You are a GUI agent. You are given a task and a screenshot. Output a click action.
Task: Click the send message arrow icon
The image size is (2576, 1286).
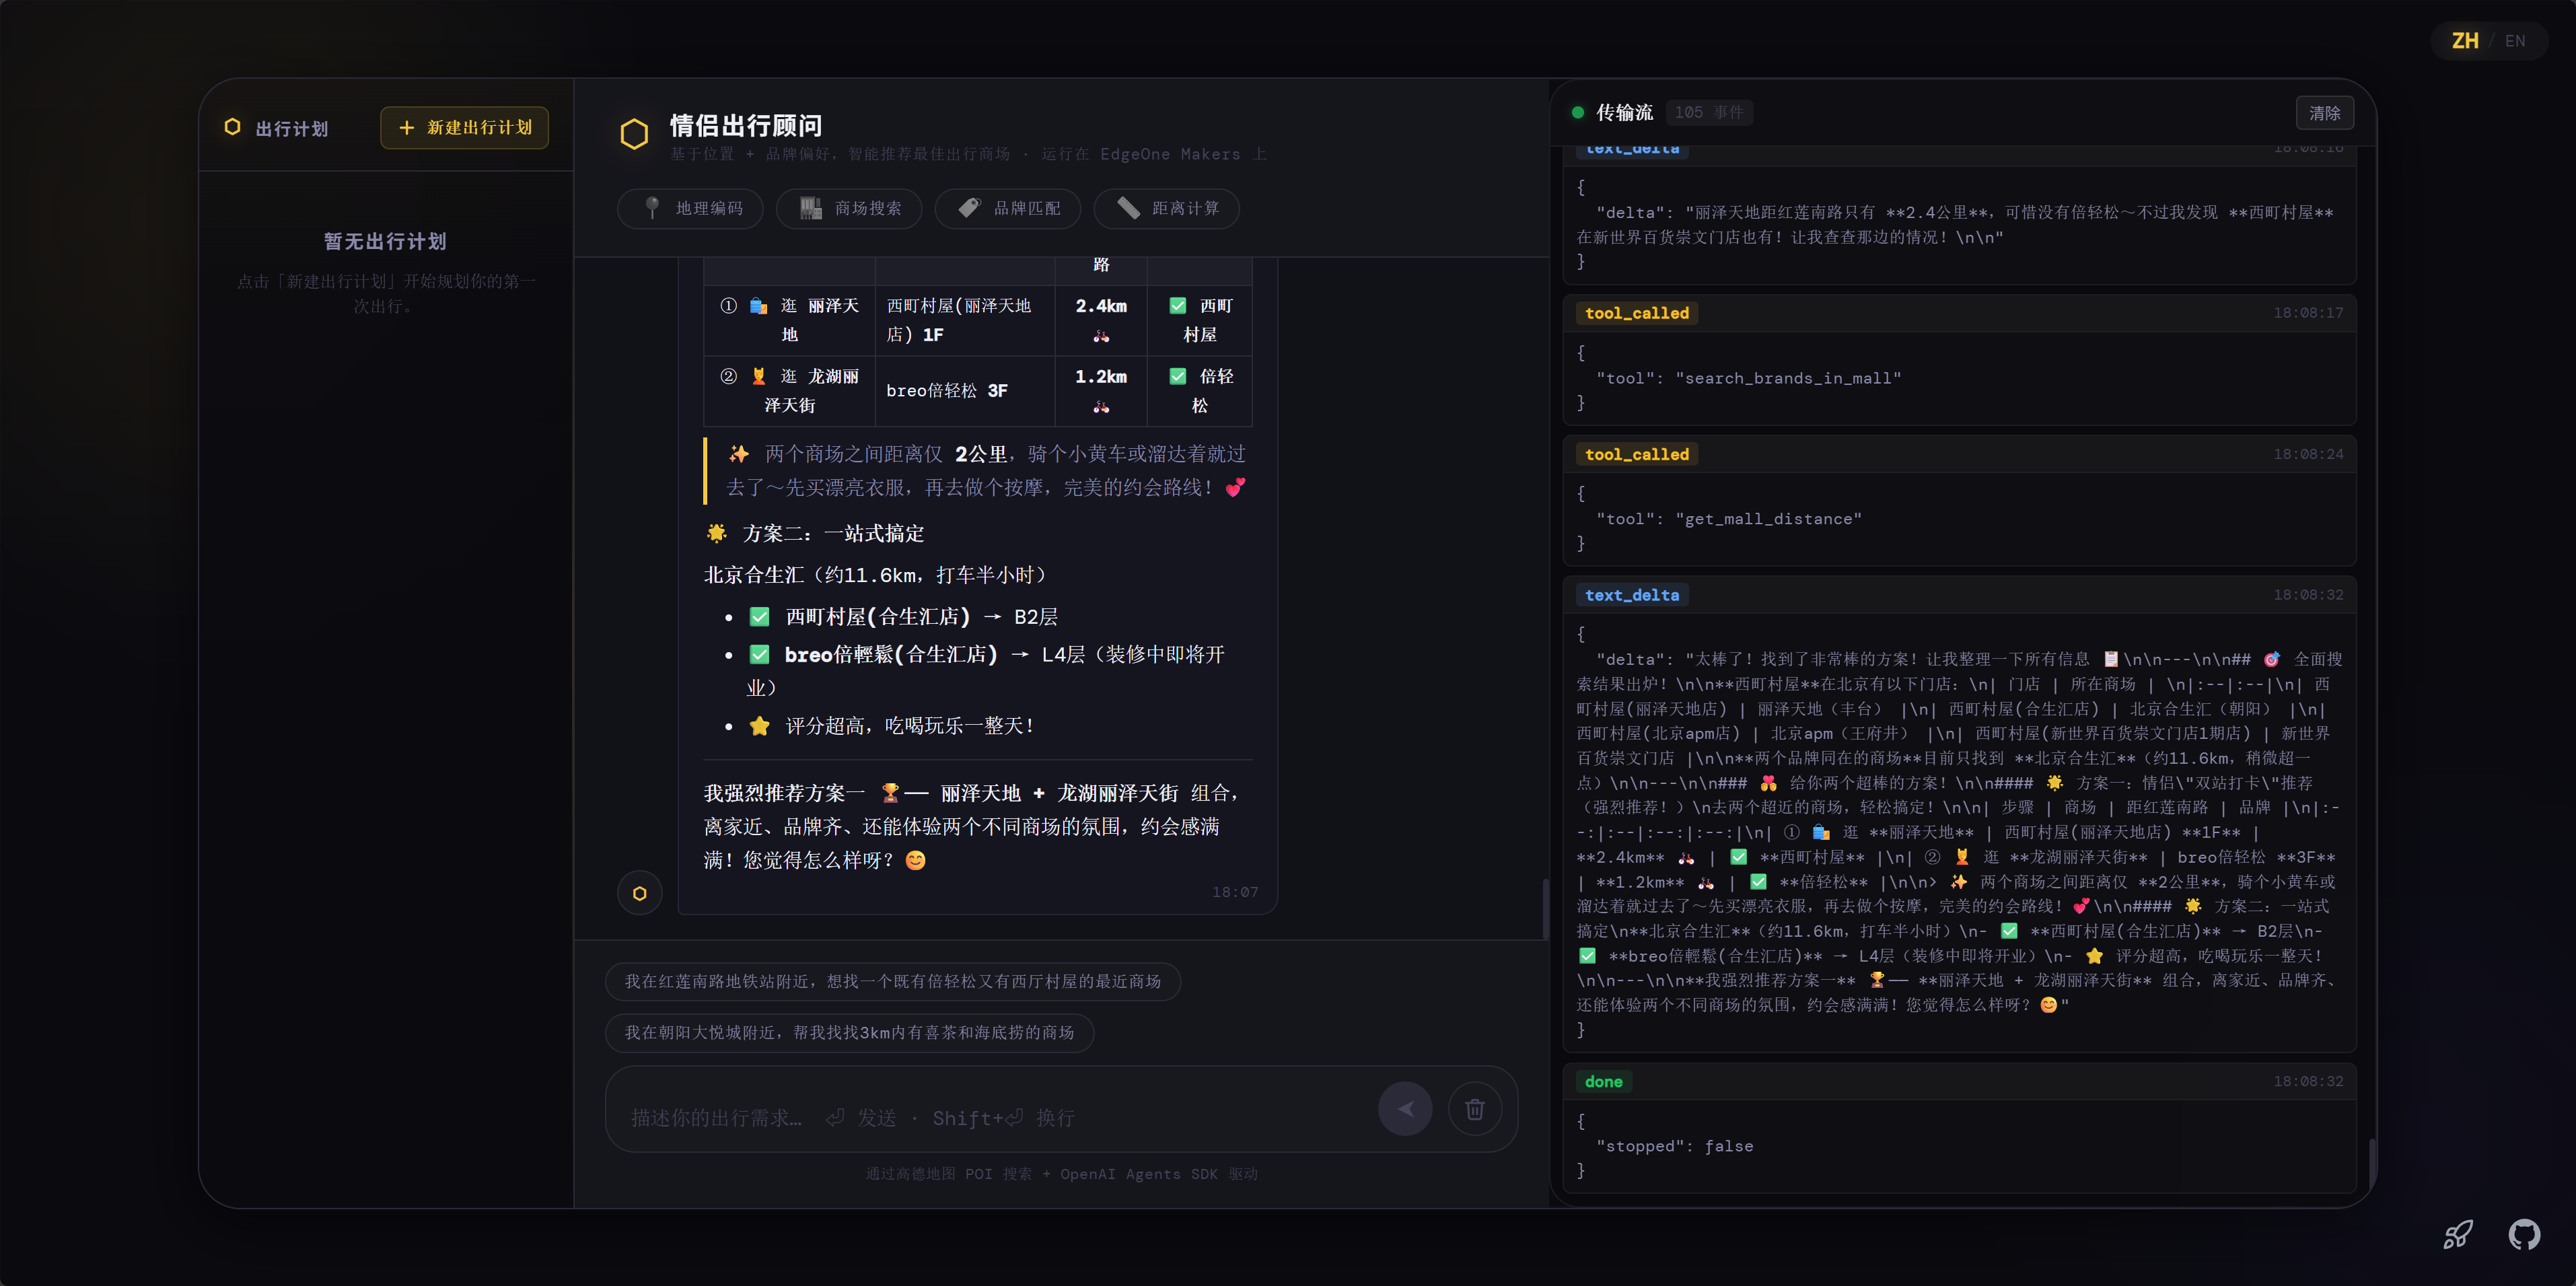1405,1108
